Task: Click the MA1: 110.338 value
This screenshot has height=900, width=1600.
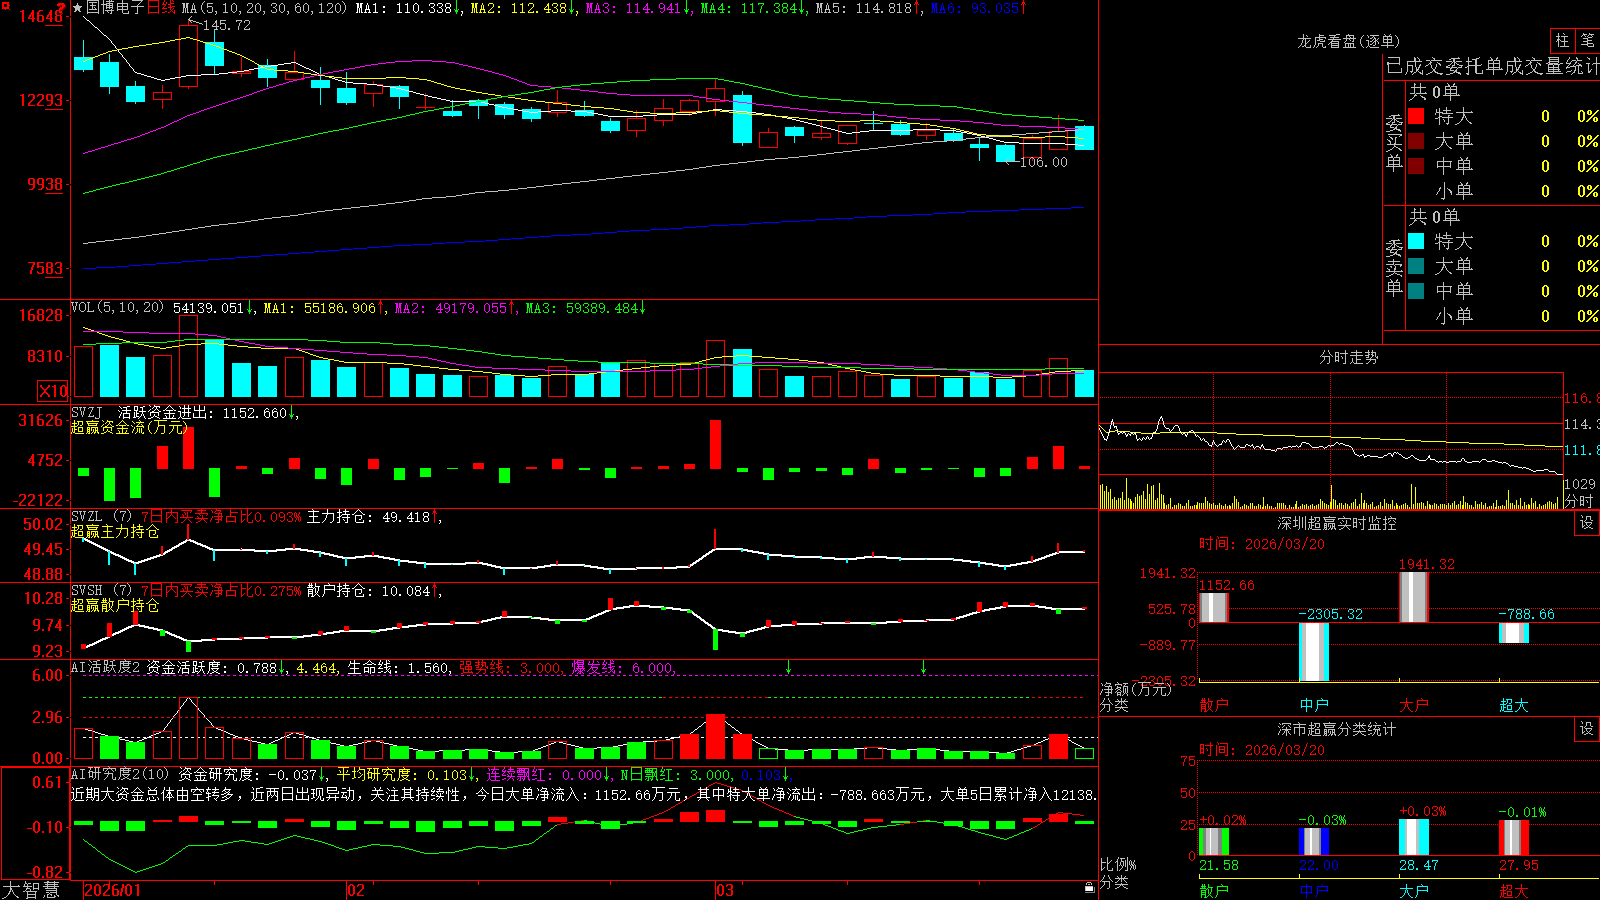Action: [408, 8]
